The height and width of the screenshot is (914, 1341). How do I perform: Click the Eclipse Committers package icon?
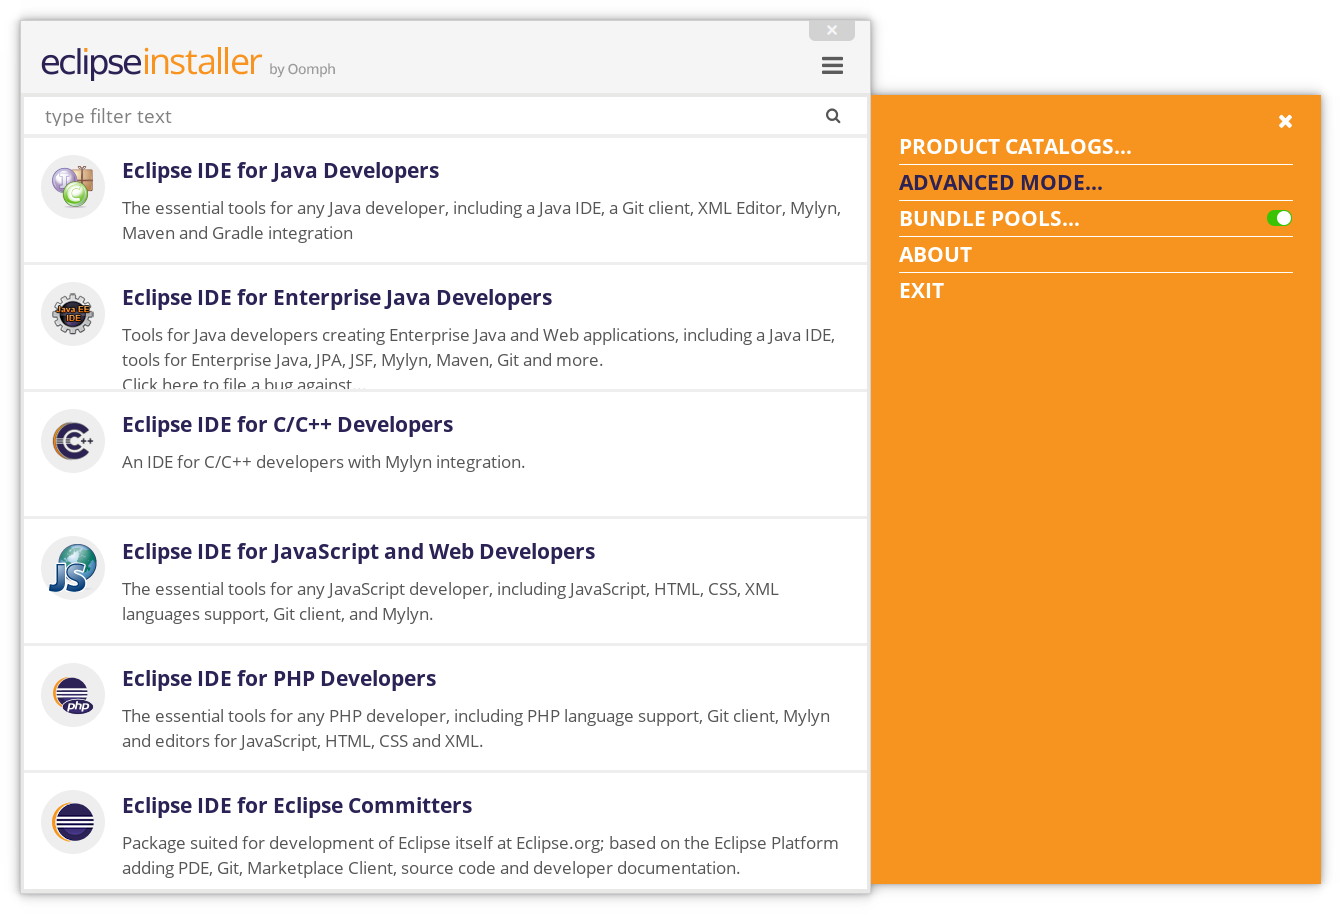[73, 822]
